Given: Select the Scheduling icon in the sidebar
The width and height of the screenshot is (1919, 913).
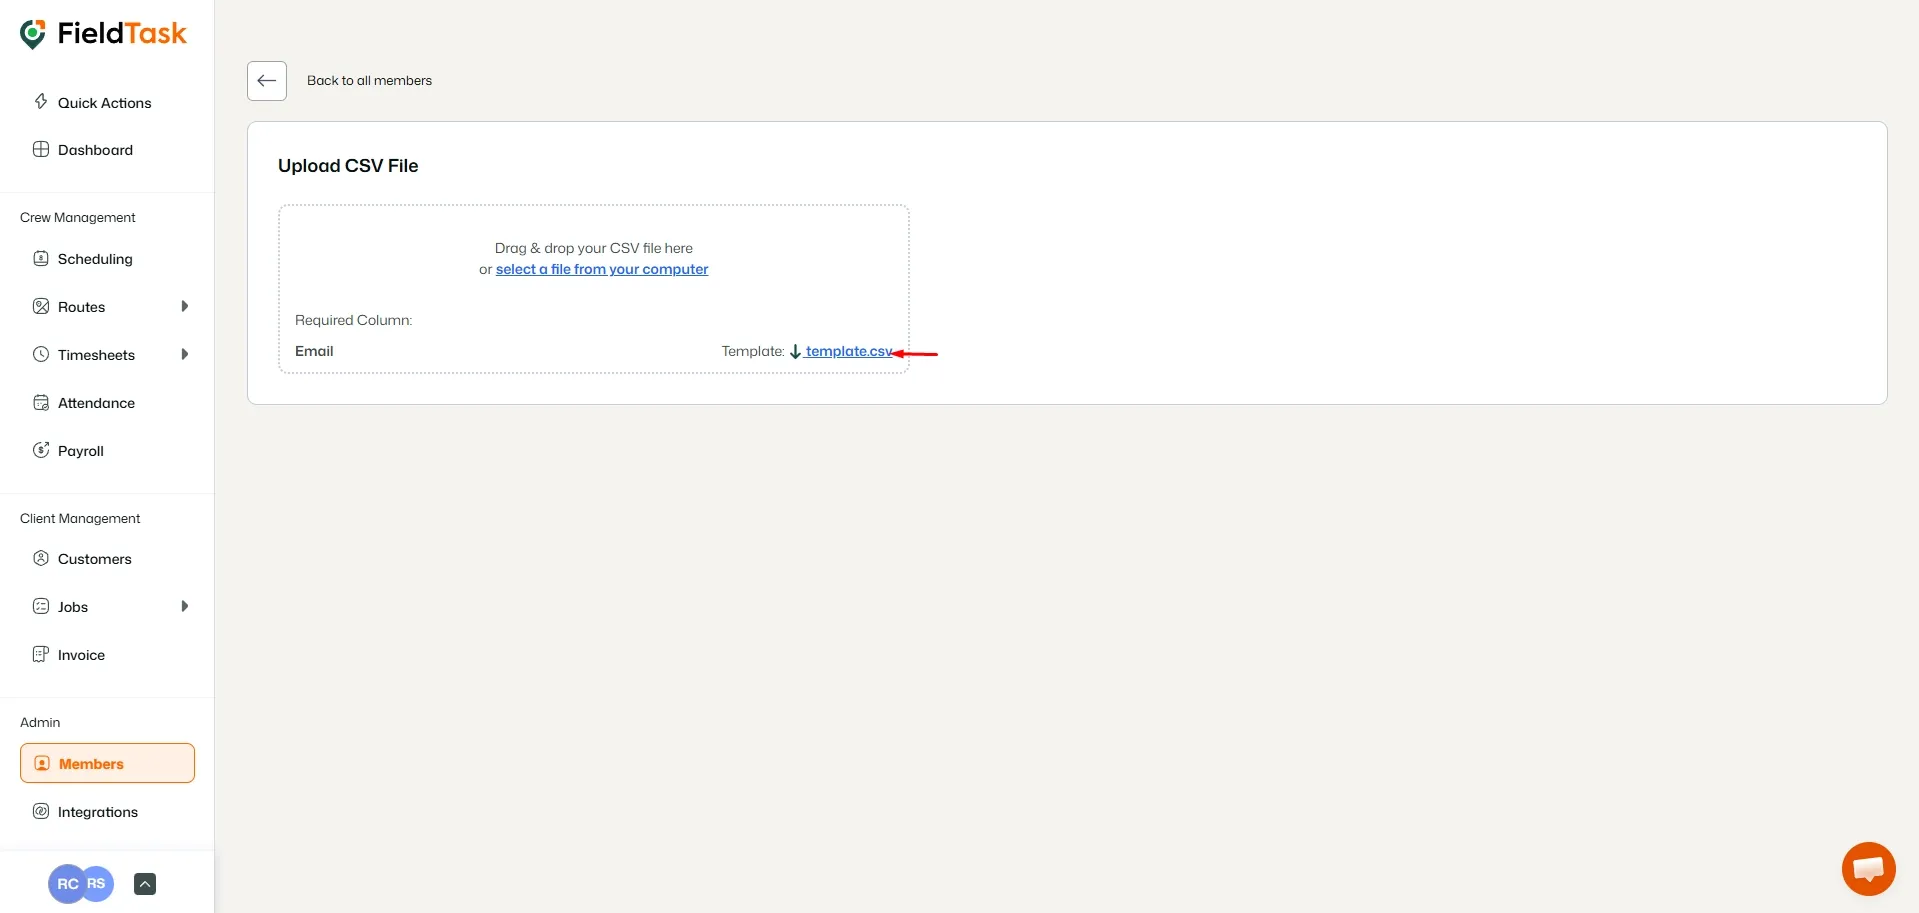Looking at the screenshot, I should (x=41, y=257).
